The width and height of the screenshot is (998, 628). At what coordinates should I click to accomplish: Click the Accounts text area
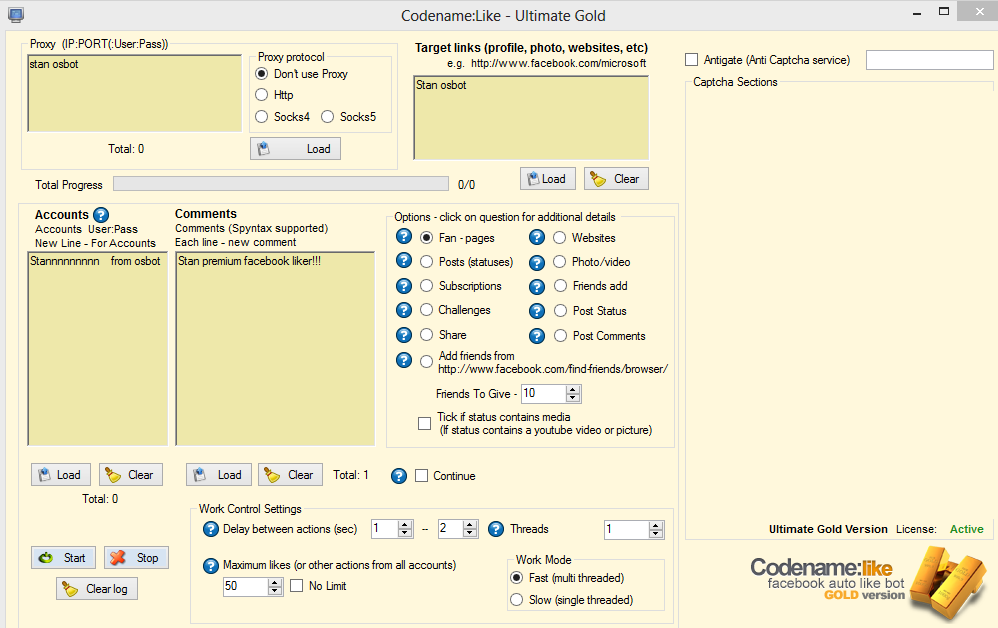[97, 349]
